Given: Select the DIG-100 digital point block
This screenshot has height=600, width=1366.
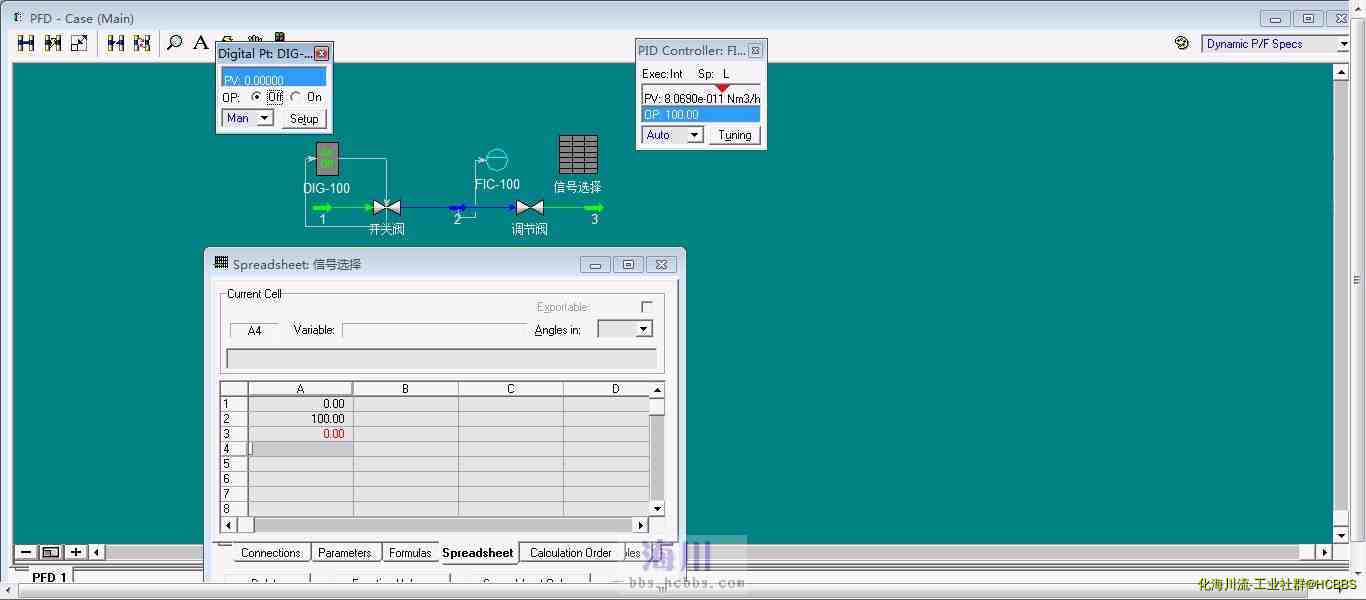Looking at the screenshot, I should coord(327,158).
